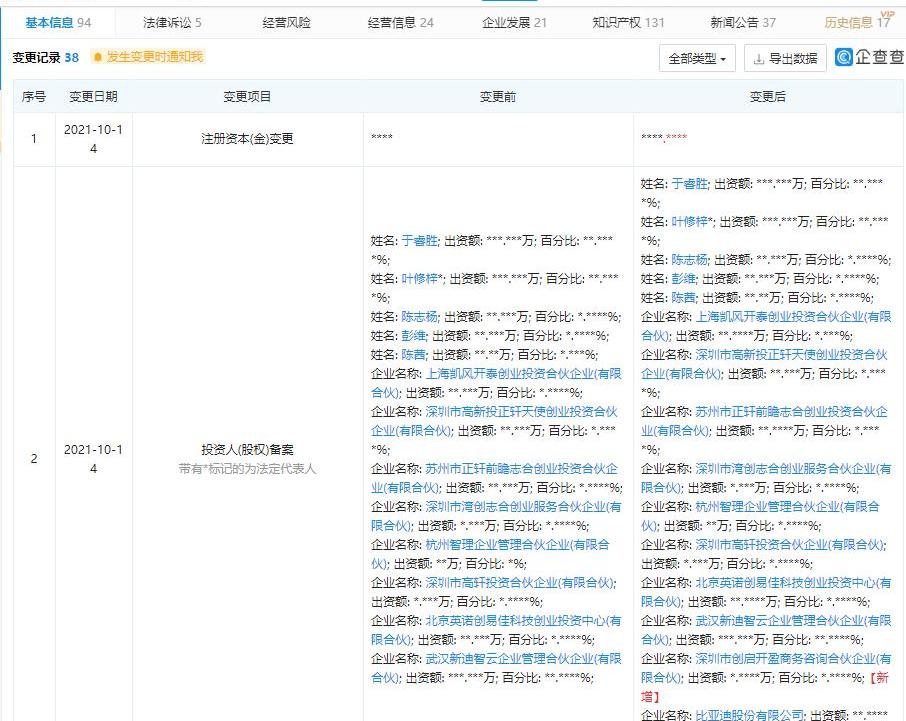Viewport: 906px width, 721px height.
Task: Open 叶修梓 link in 变更前 column
Action: coord(419,278)
